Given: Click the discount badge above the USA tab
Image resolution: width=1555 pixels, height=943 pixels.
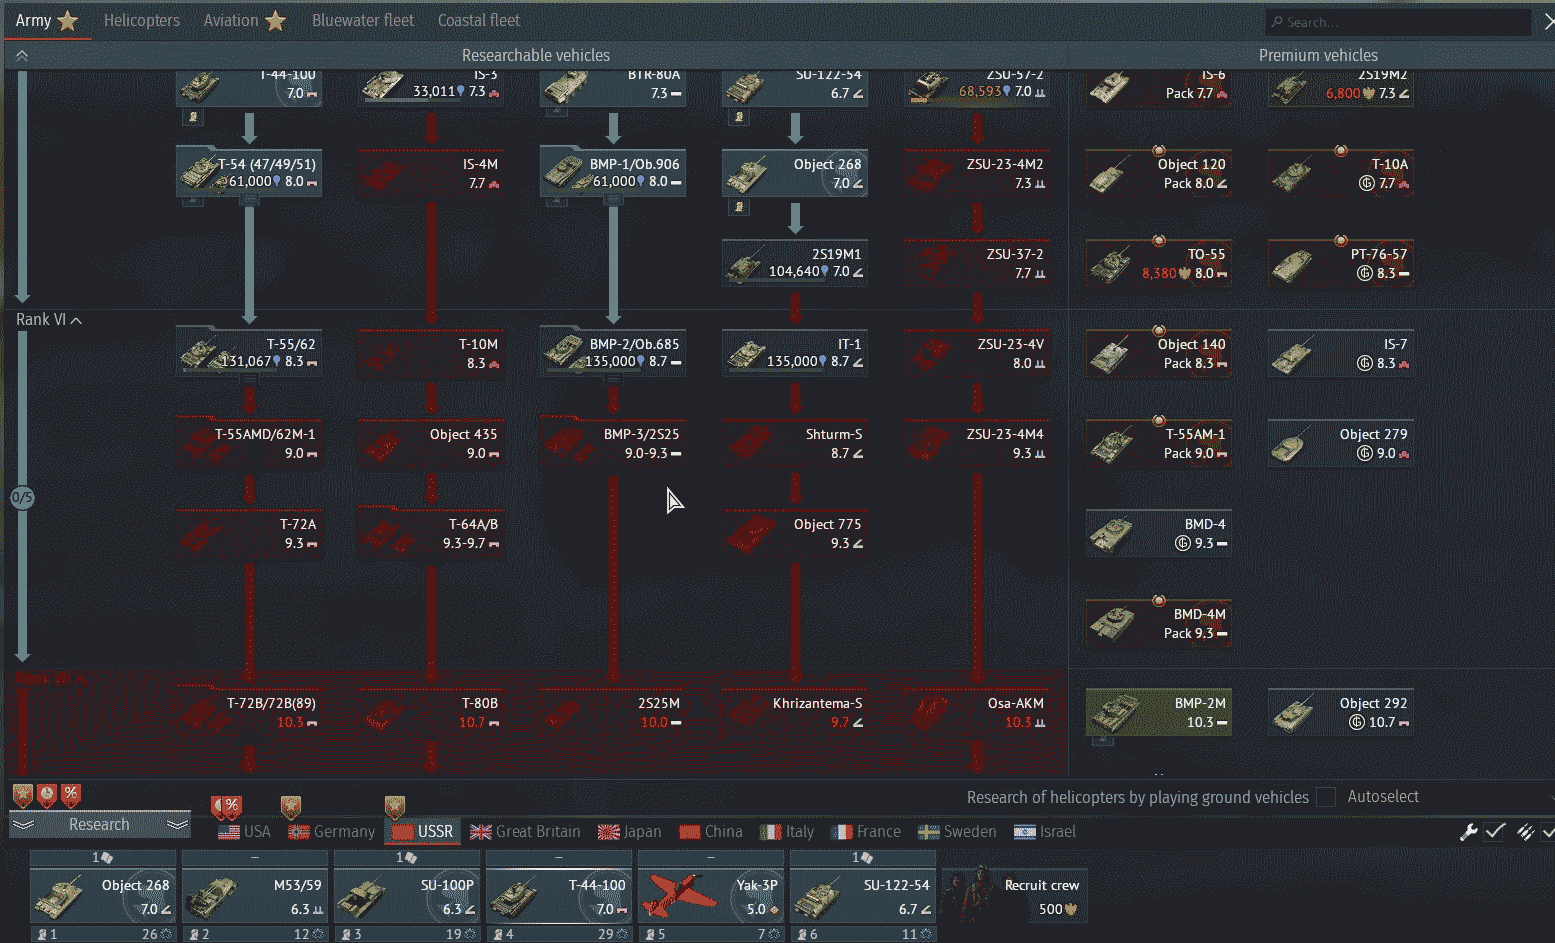Looking at the screenshot, I should 229,807.
